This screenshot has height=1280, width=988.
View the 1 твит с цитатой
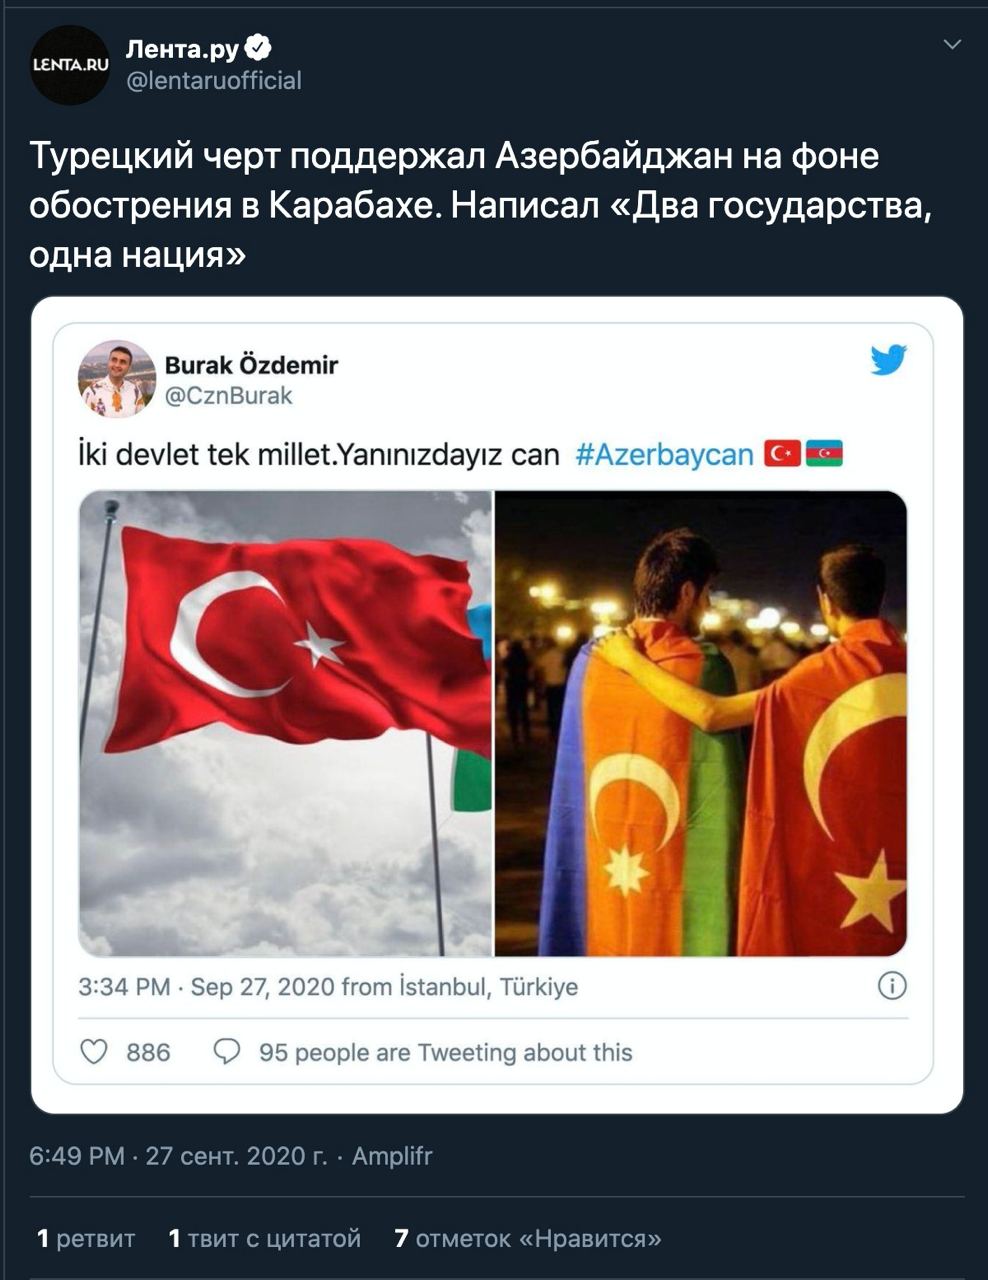tap(265, 1239)
